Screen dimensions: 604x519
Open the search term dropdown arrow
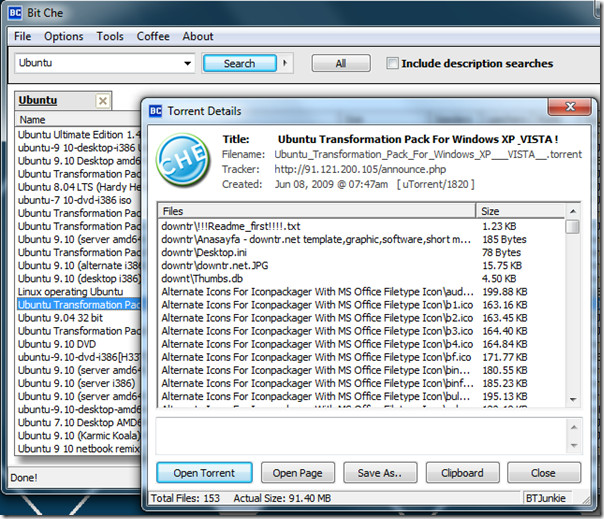[187, 63]
